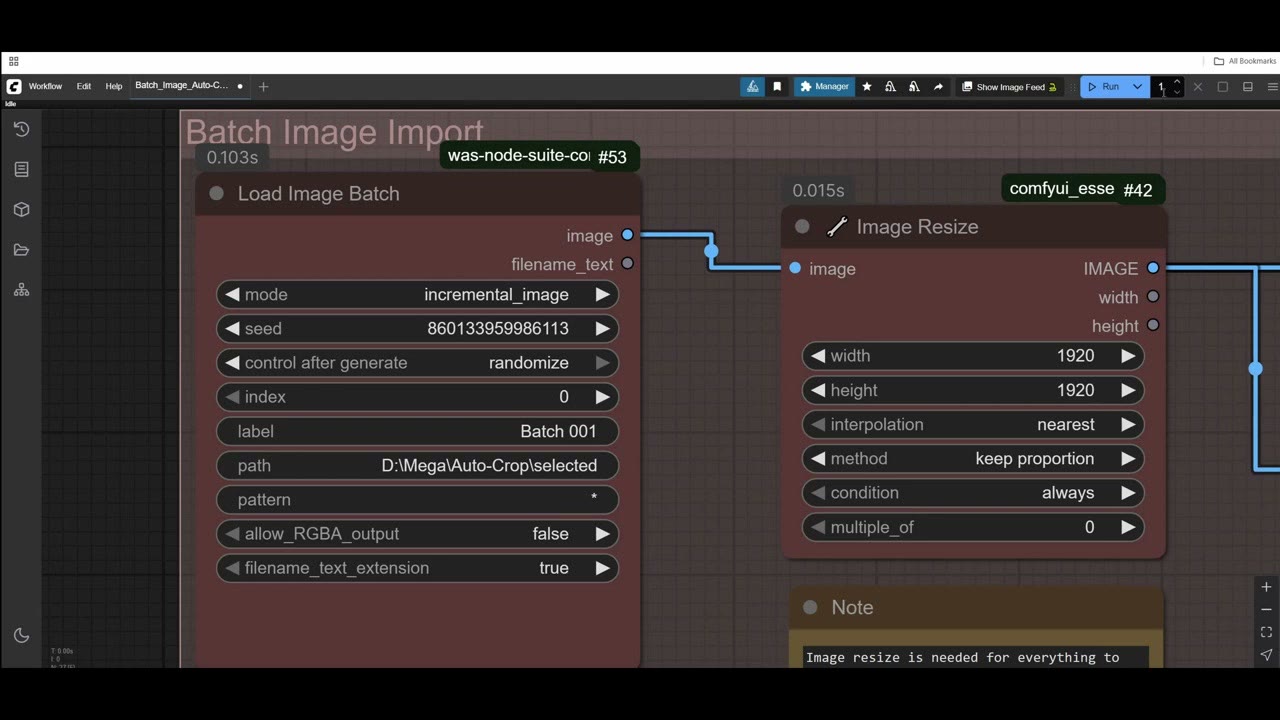Click the bookmark icon in the top toolbar
Viewport: 1280px width, 720px height.
pyautogui.click(x=777, y=87)
